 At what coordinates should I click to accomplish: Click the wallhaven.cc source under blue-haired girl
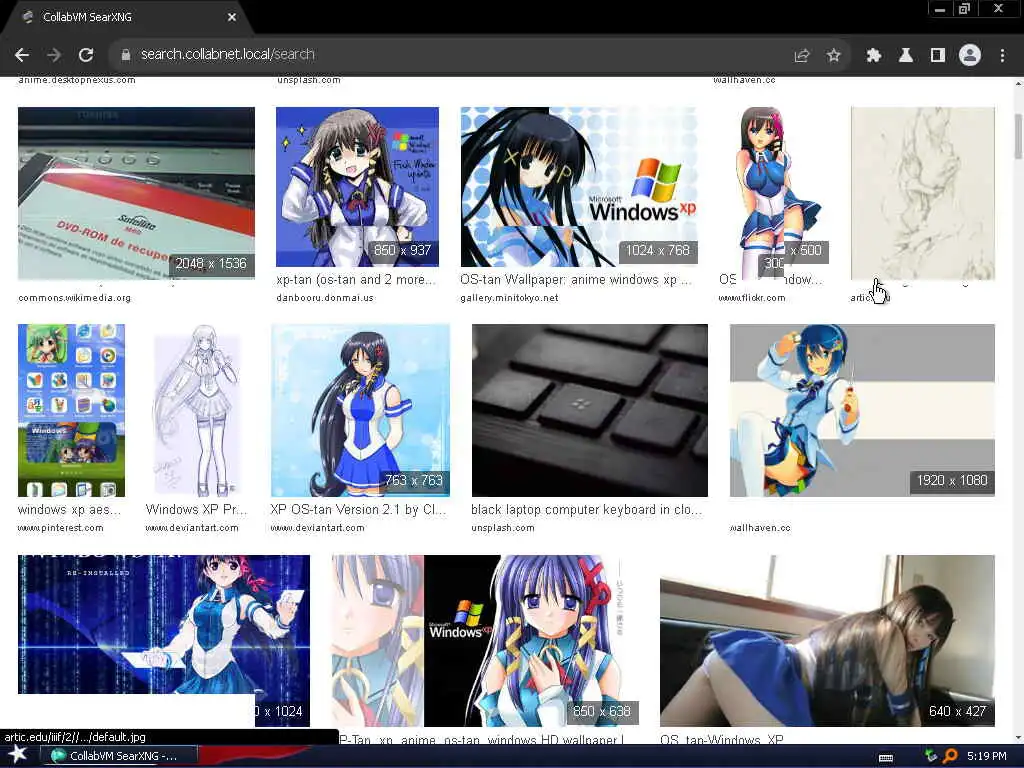(x=760, y=528)
